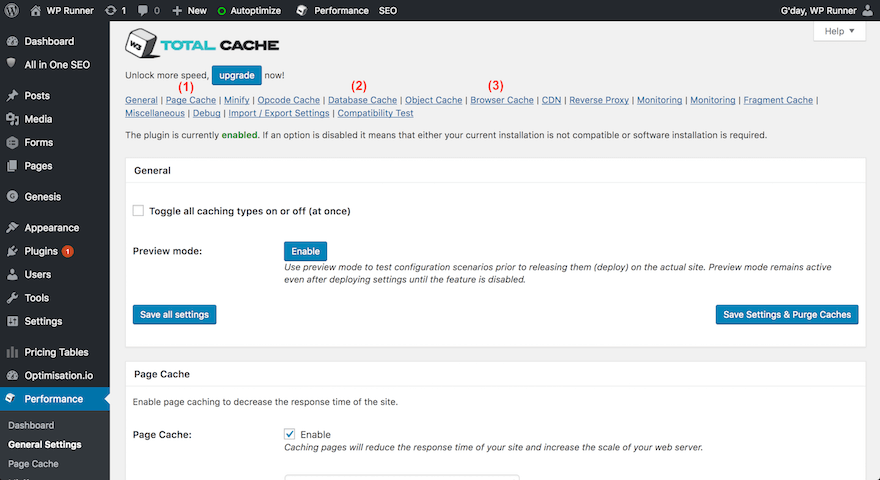Jump to General section link
The image size is (880, 480).
pos(141,100)
